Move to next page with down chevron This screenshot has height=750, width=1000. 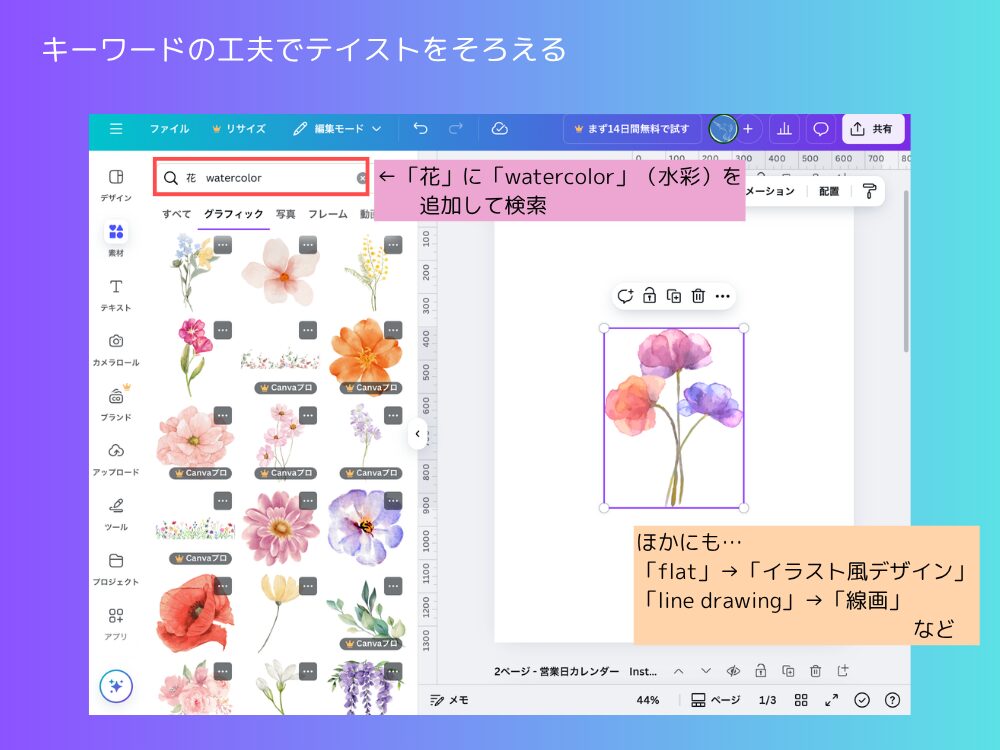point(705,671)
